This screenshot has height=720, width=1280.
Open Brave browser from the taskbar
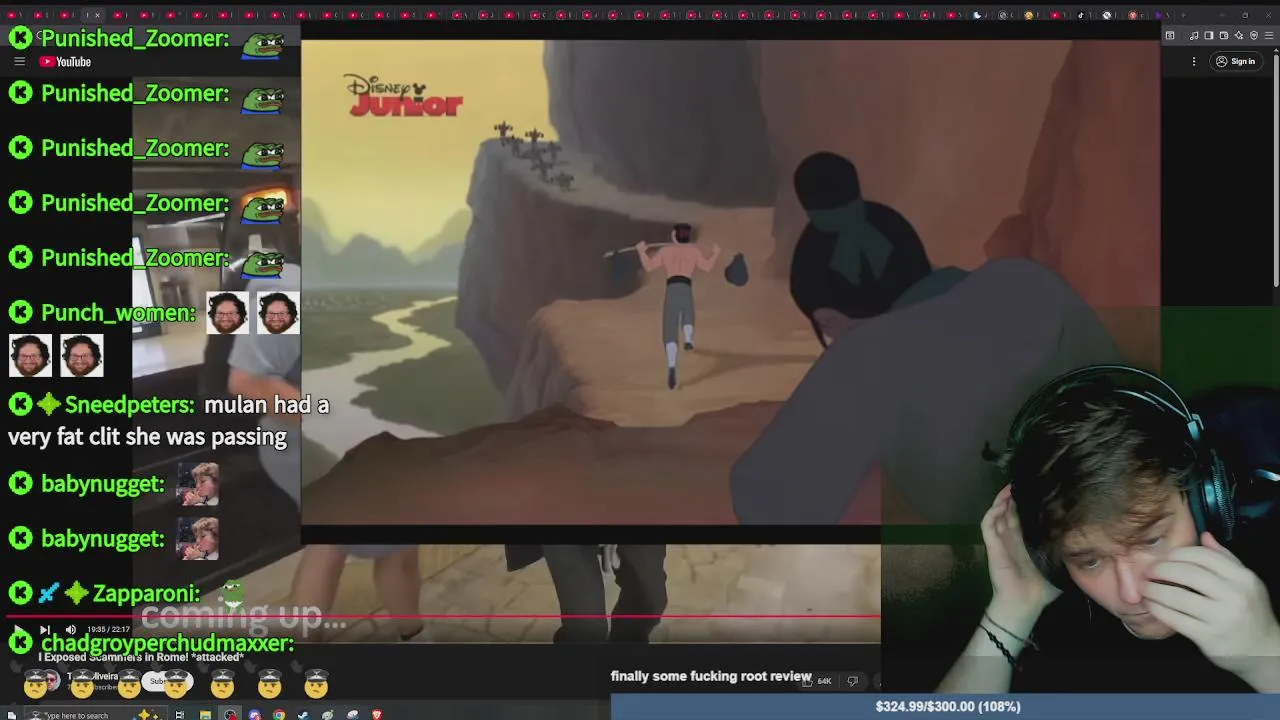coord(377,715)
